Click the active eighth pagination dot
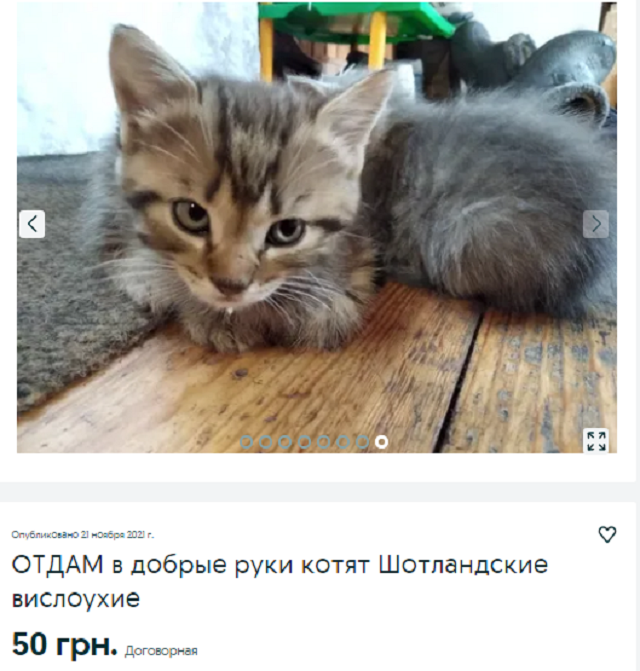 coord(382,442)
